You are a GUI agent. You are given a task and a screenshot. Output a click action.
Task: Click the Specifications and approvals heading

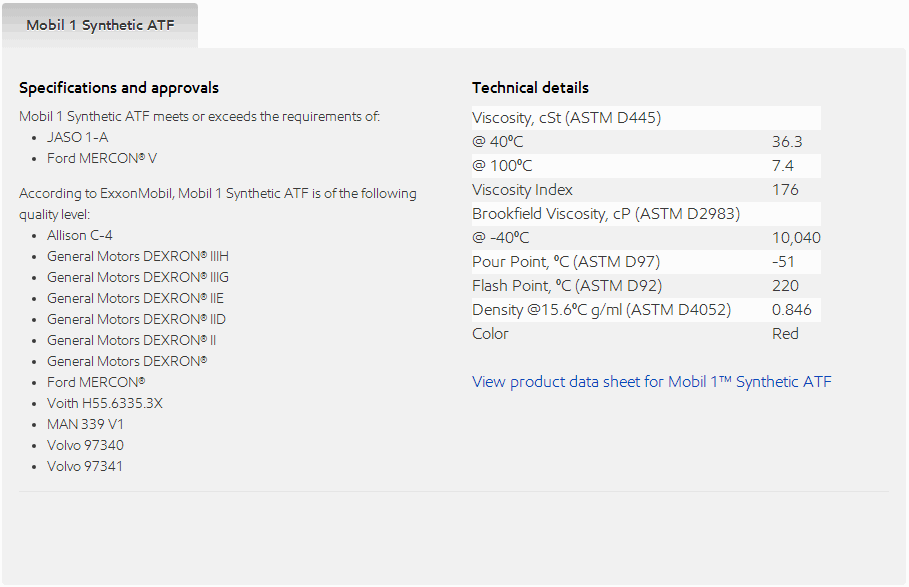point(119,87)
